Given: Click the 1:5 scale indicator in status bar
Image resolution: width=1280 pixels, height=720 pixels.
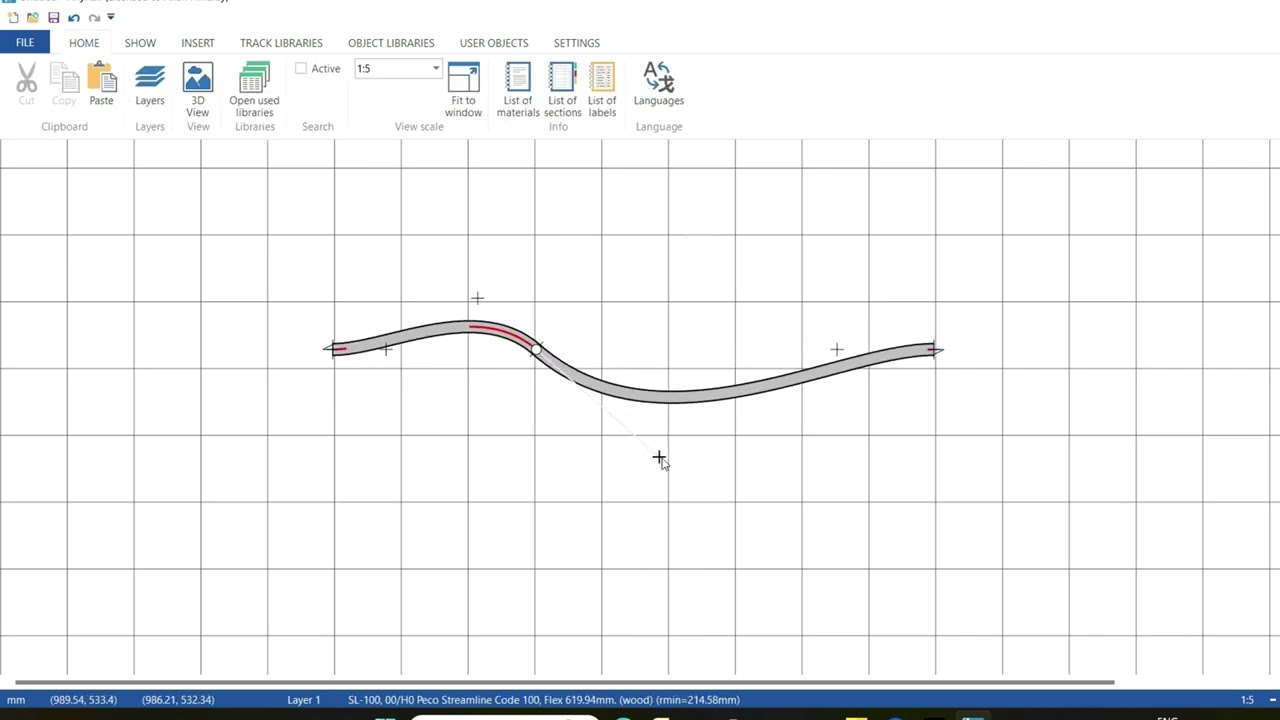Looking at the screenshot, I should [1247, 700].
